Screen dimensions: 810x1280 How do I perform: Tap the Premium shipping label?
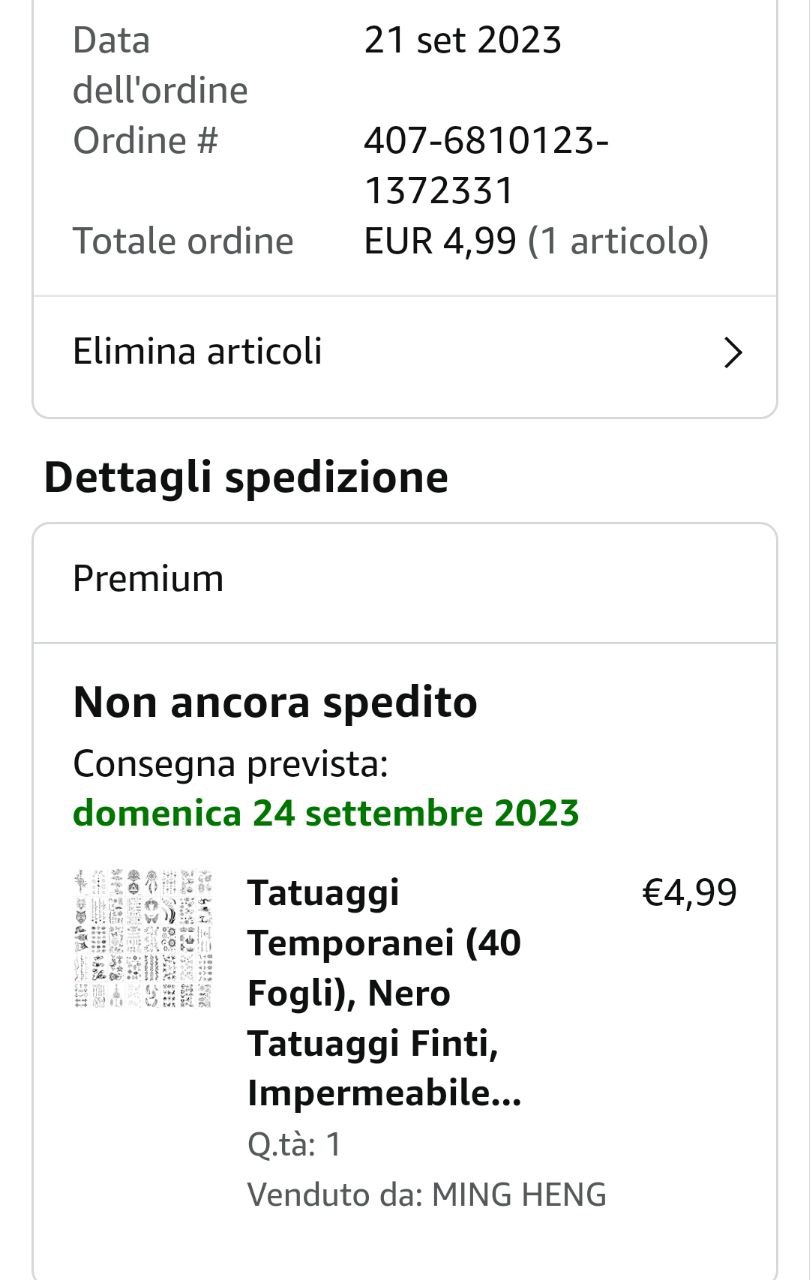click(148, 579)
